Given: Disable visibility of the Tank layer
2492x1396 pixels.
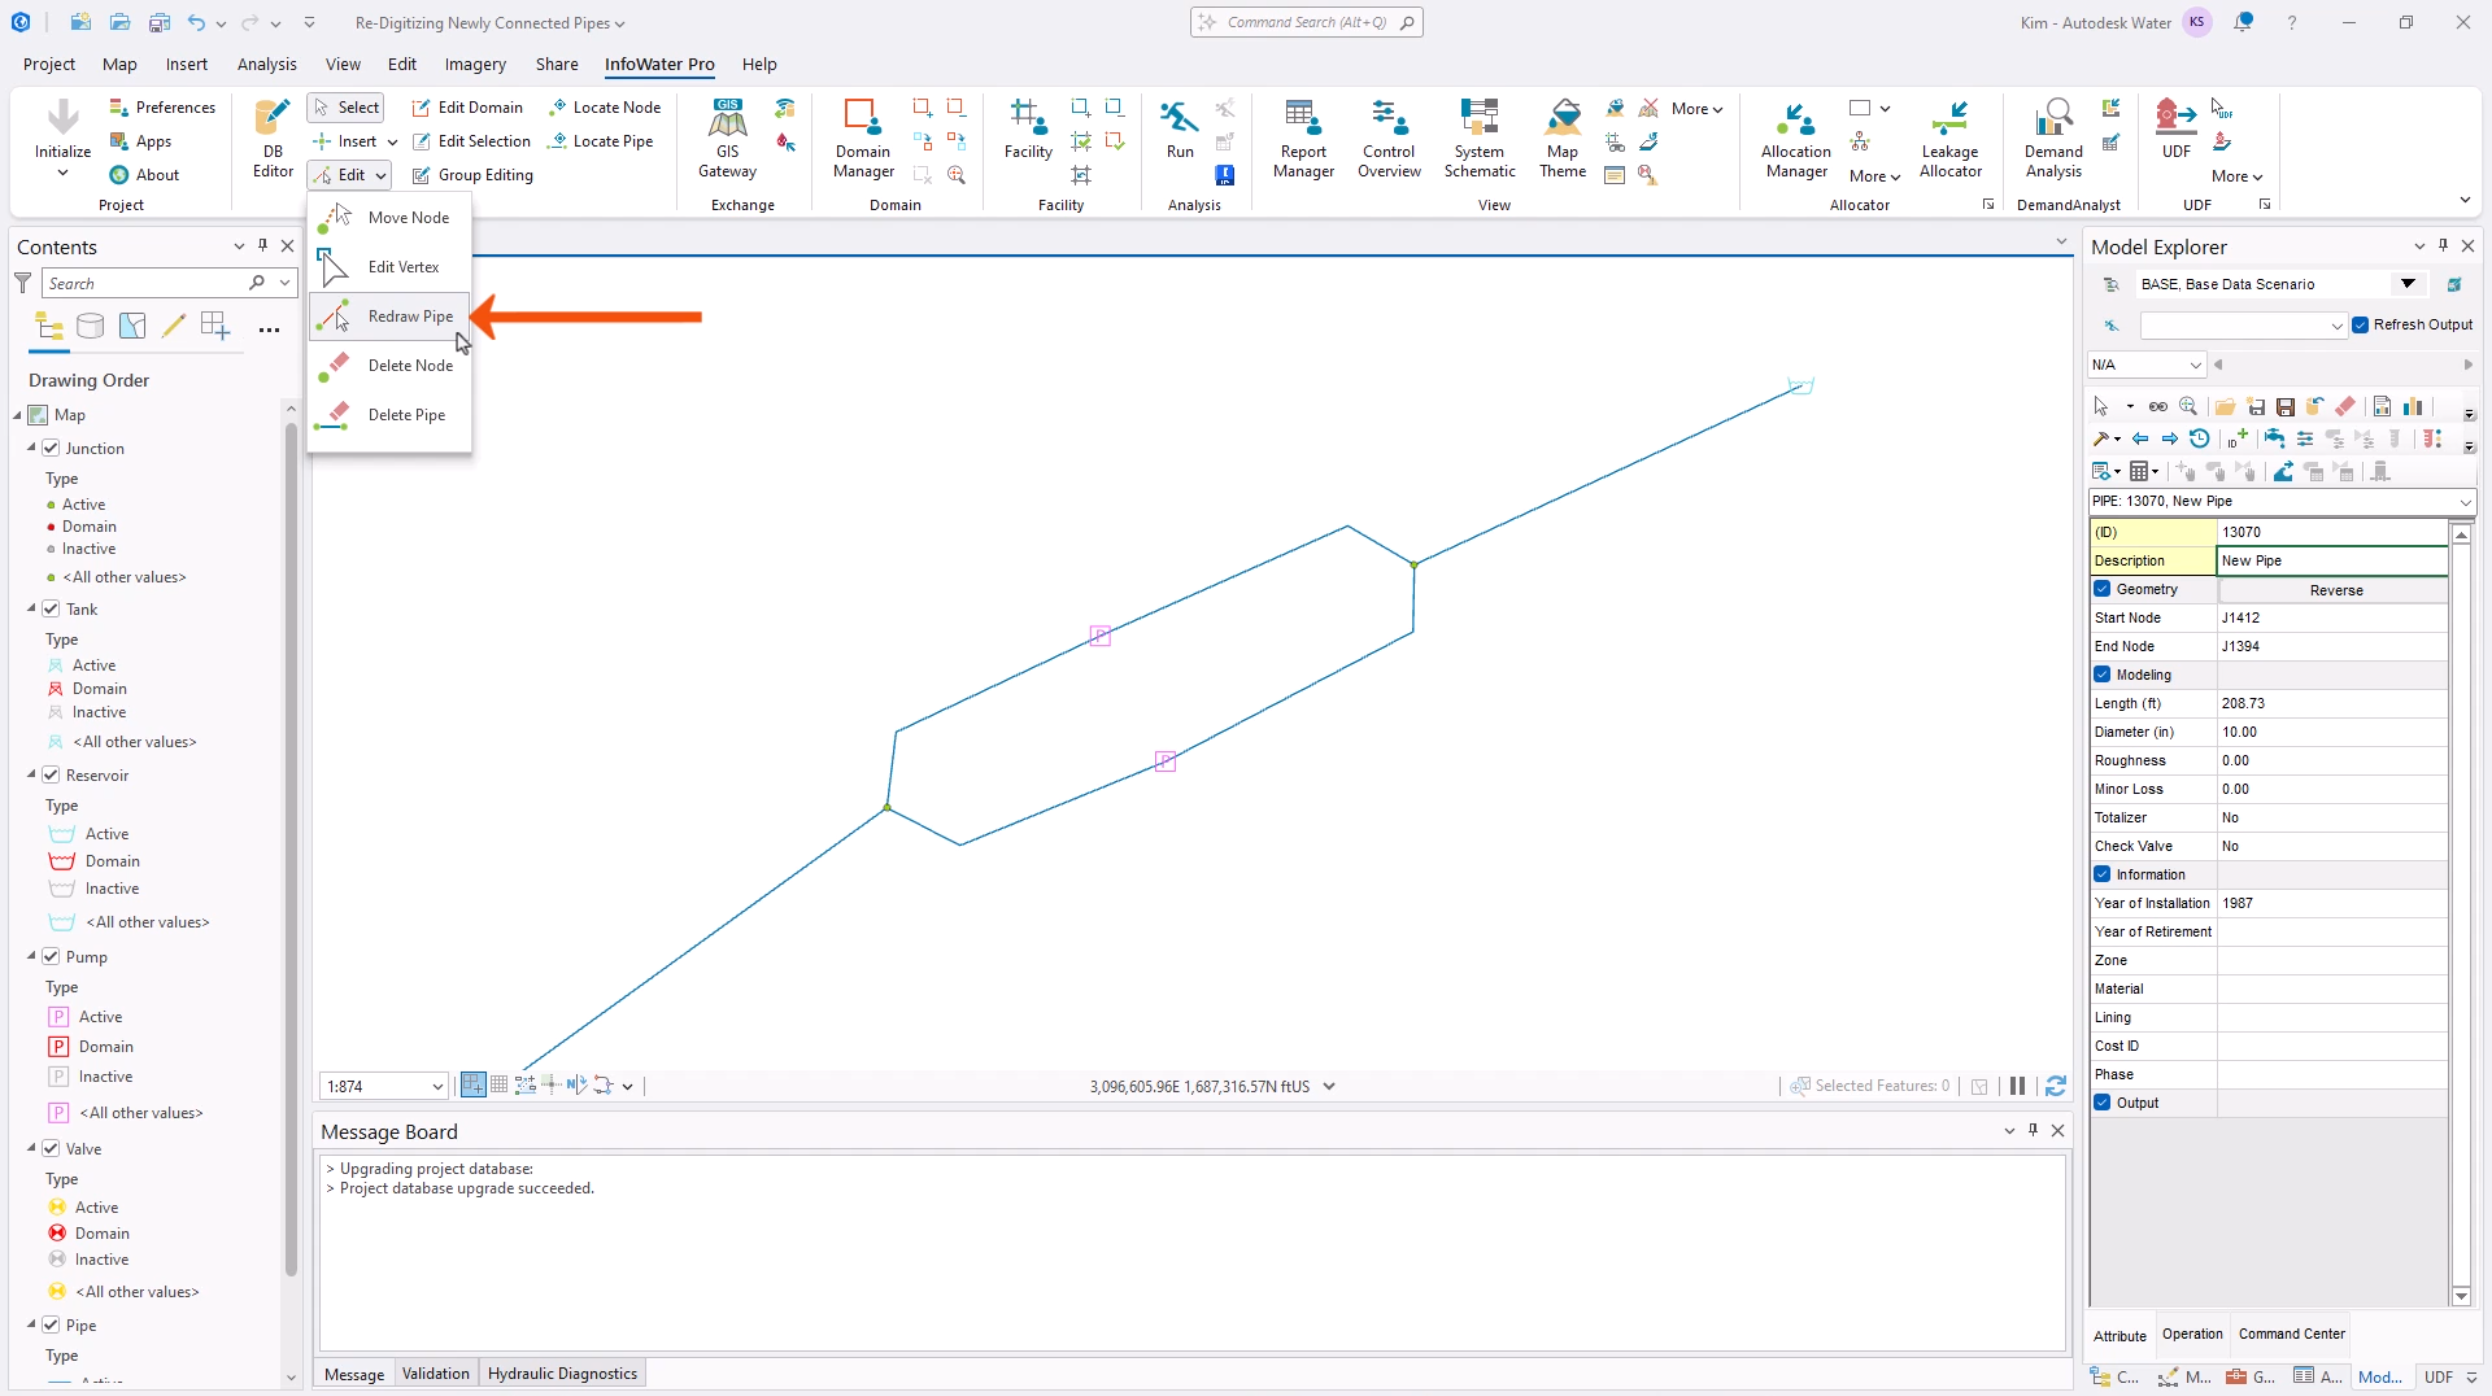Looking at the screenshot, I should coord(51,608).
